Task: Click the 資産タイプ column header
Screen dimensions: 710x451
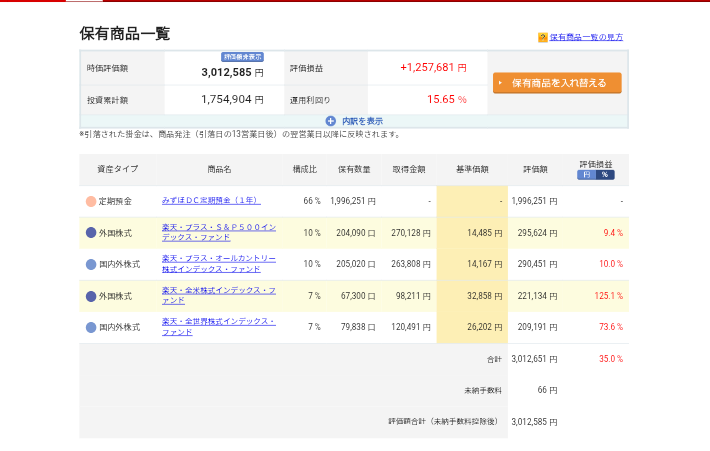Action: coord(118,169)
